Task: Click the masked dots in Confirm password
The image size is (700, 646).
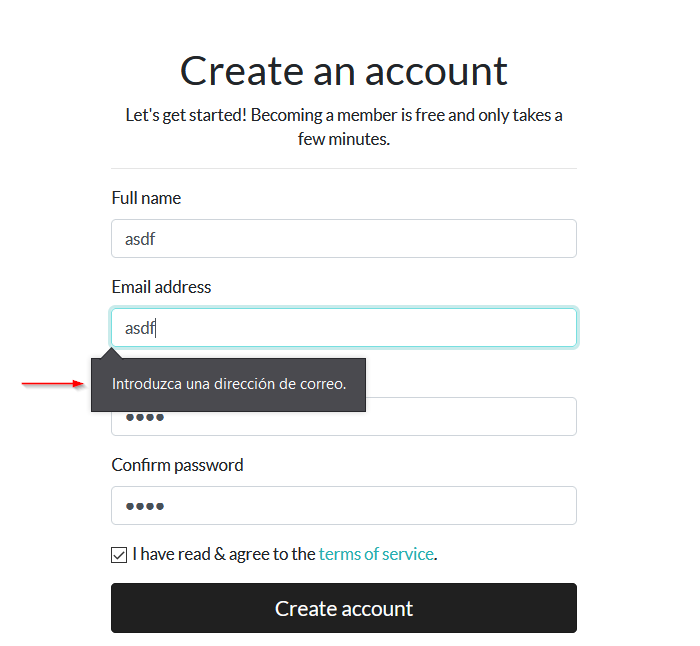Action: point(144,506)
